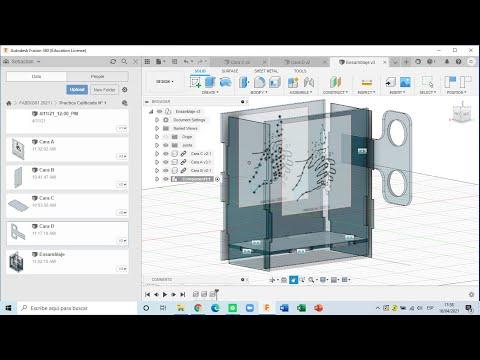Expand Named Views in browser

click(157, 128)
